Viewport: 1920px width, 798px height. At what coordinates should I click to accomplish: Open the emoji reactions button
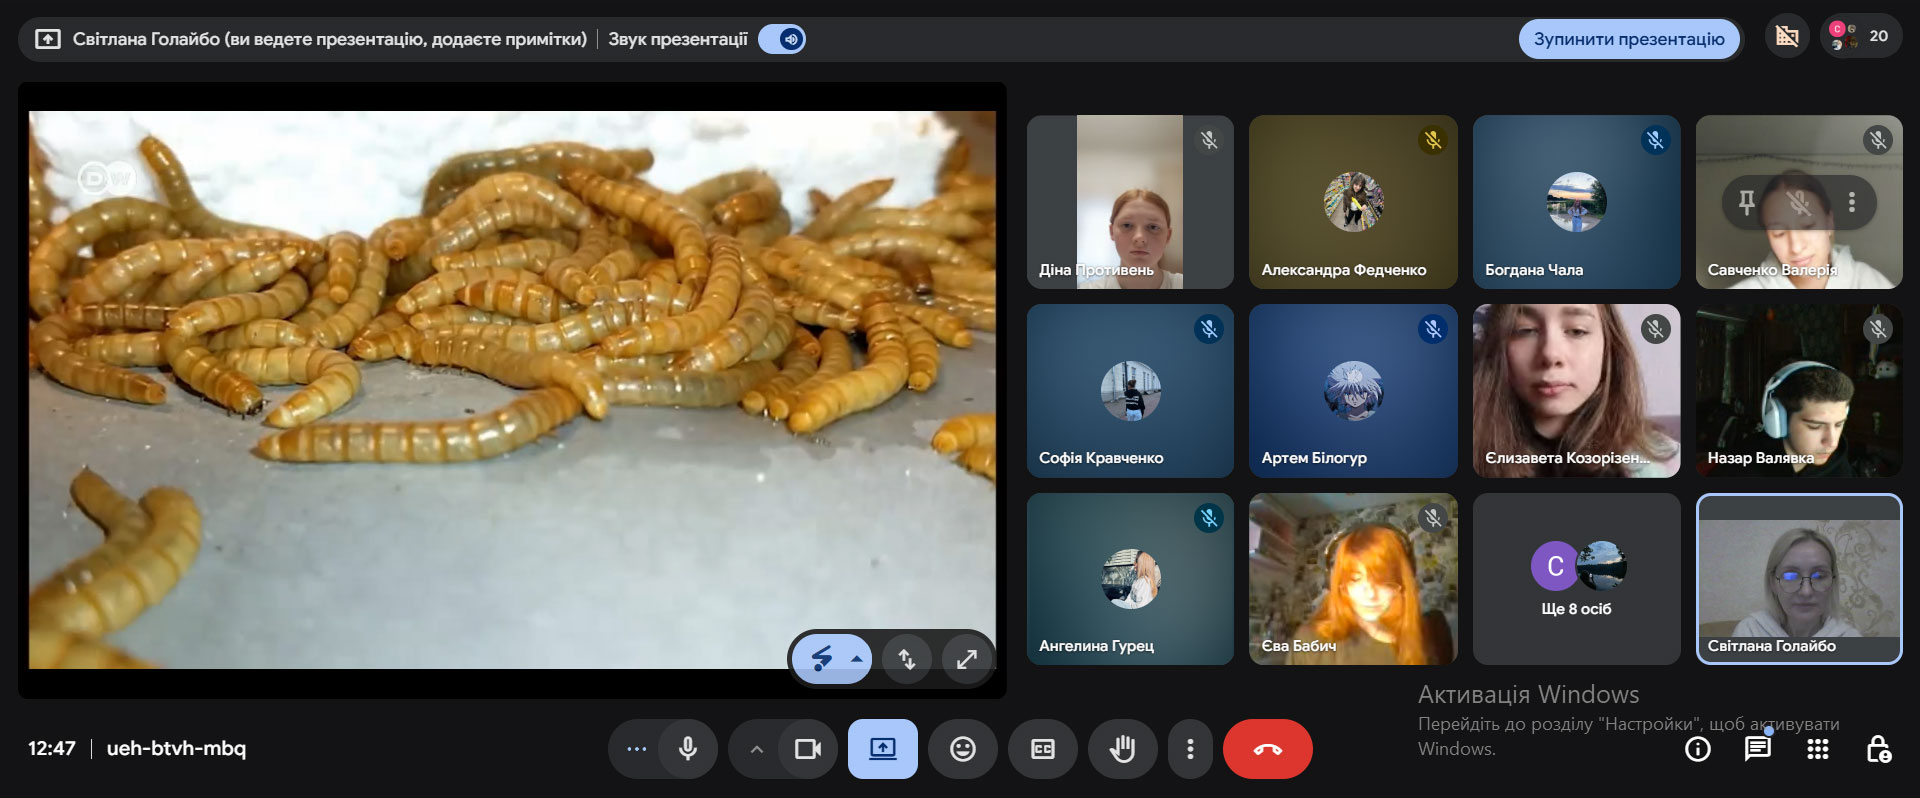click(962, 749)
